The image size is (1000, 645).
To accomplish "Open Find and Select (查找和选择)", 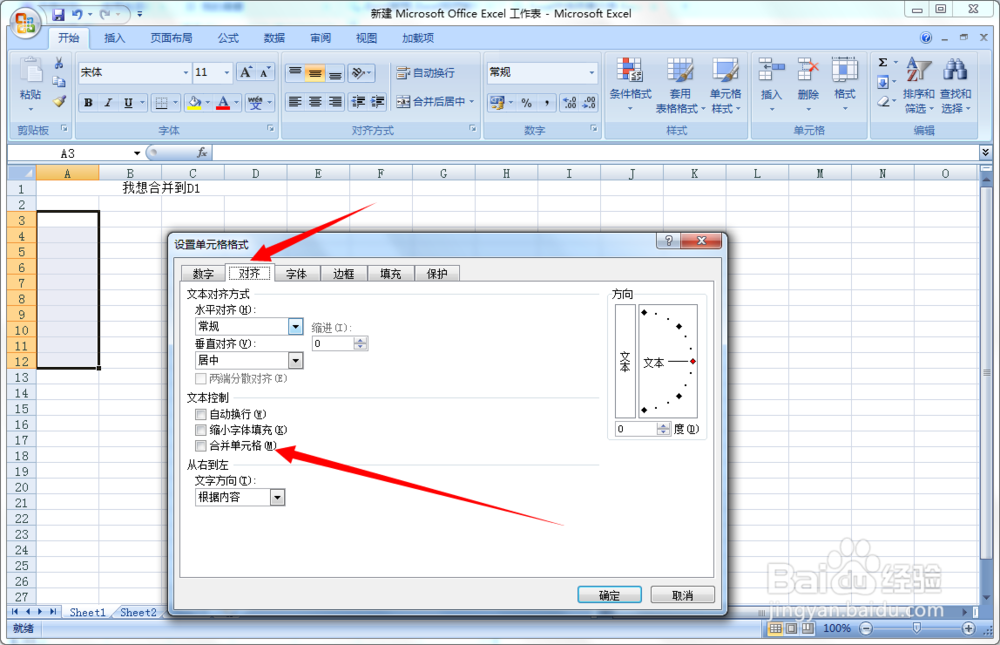I will 955,85.
